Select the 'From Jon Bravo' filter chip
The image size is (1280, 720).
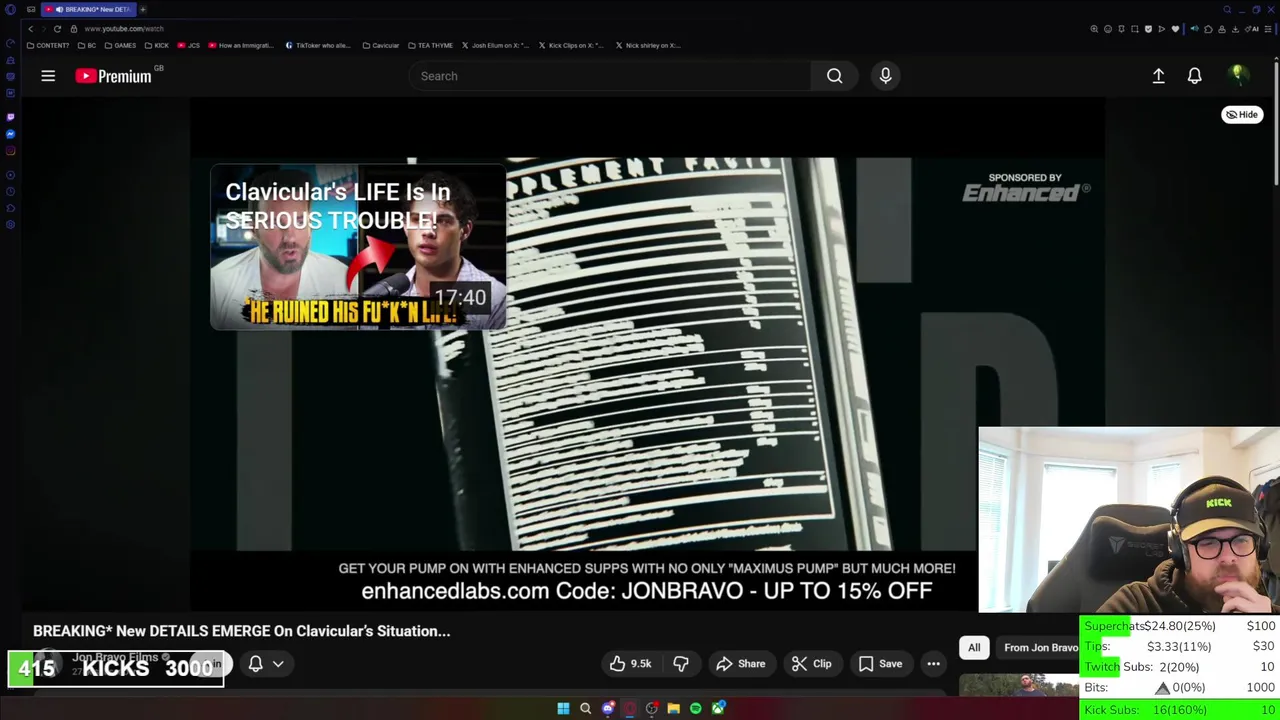[x=1038, y=648]
